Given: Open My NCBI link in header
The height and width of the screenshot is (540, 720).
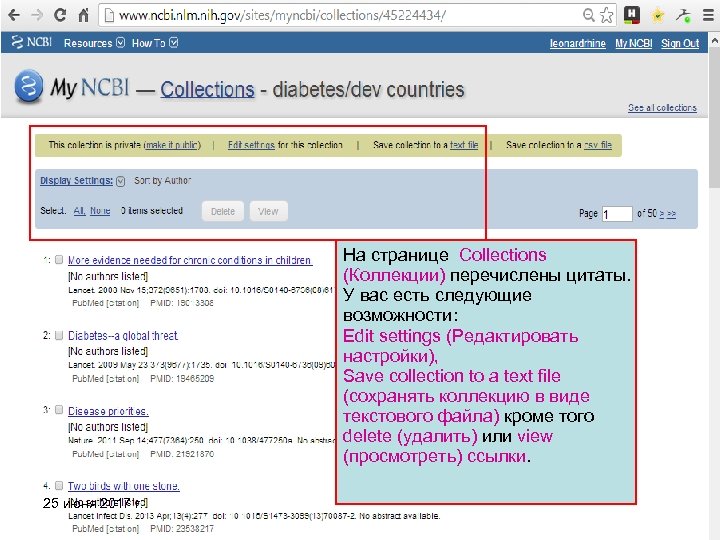Looking at the screenshot, I should click(x=633, y=43).
